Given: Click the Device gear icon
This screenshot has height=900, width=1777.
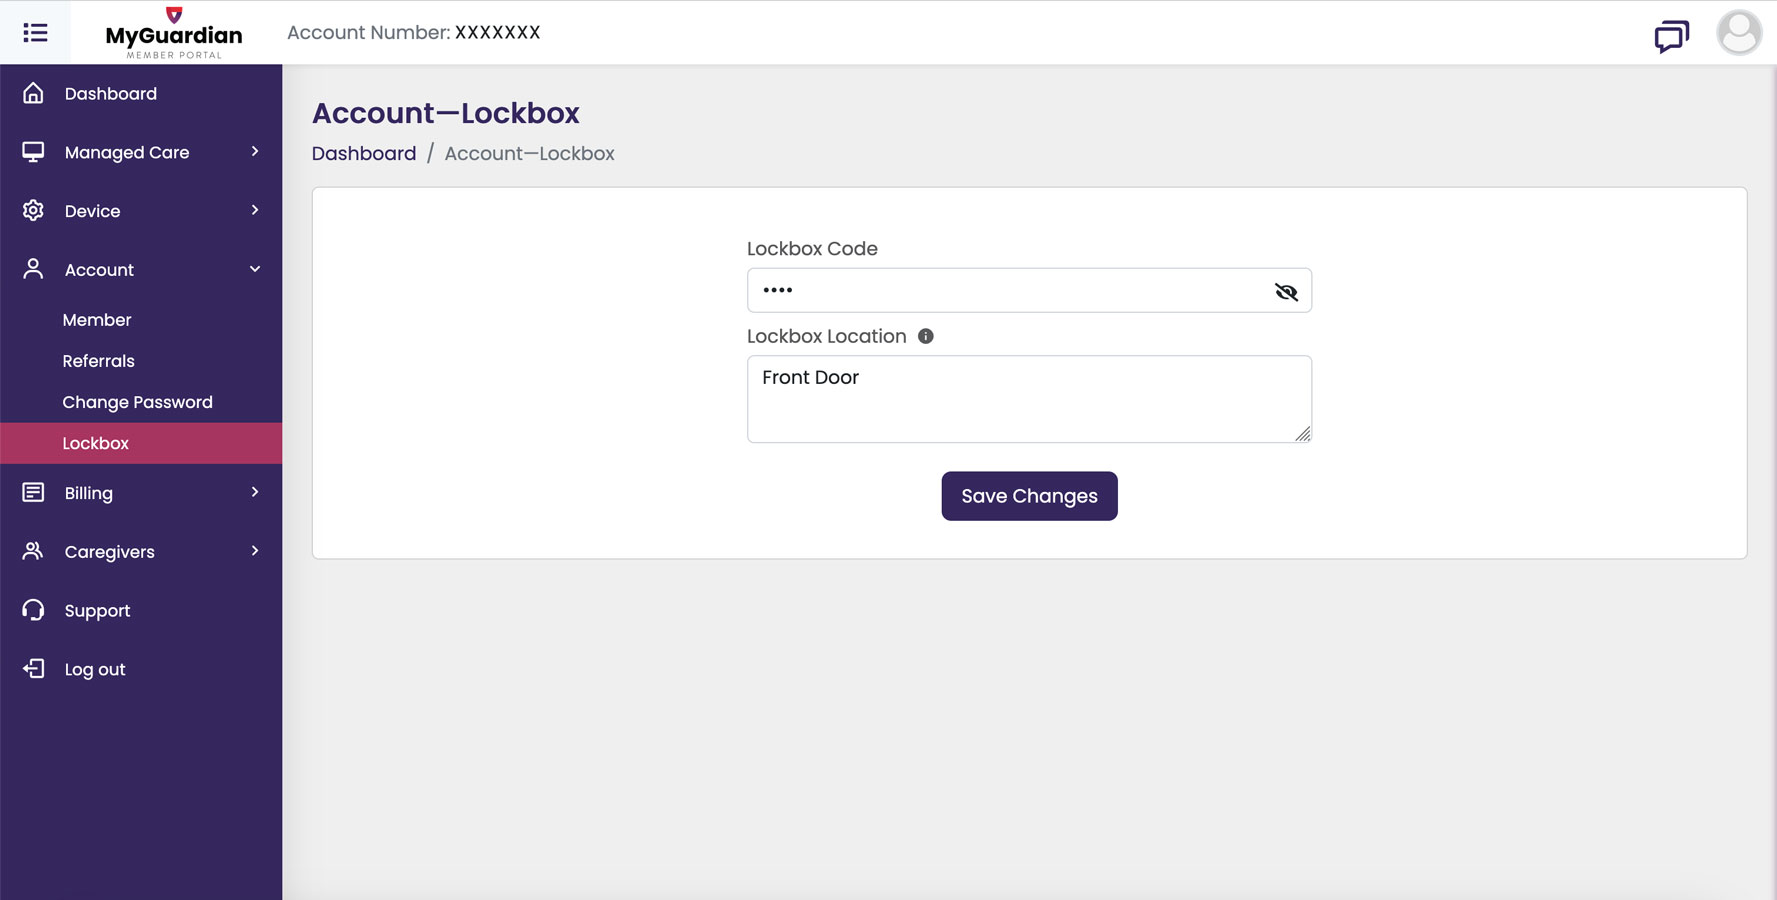Looking at the screenshot, I should point(33,210).
